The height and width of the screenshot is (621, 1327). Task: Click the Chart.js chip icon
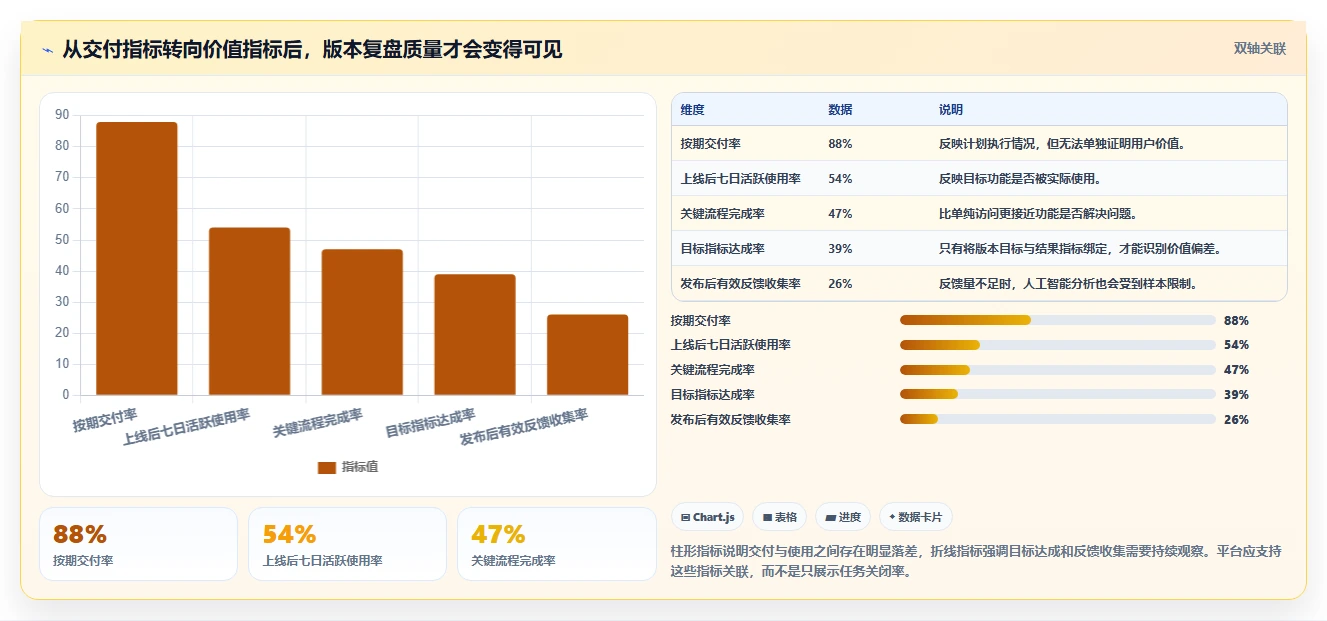pos(685,517)
